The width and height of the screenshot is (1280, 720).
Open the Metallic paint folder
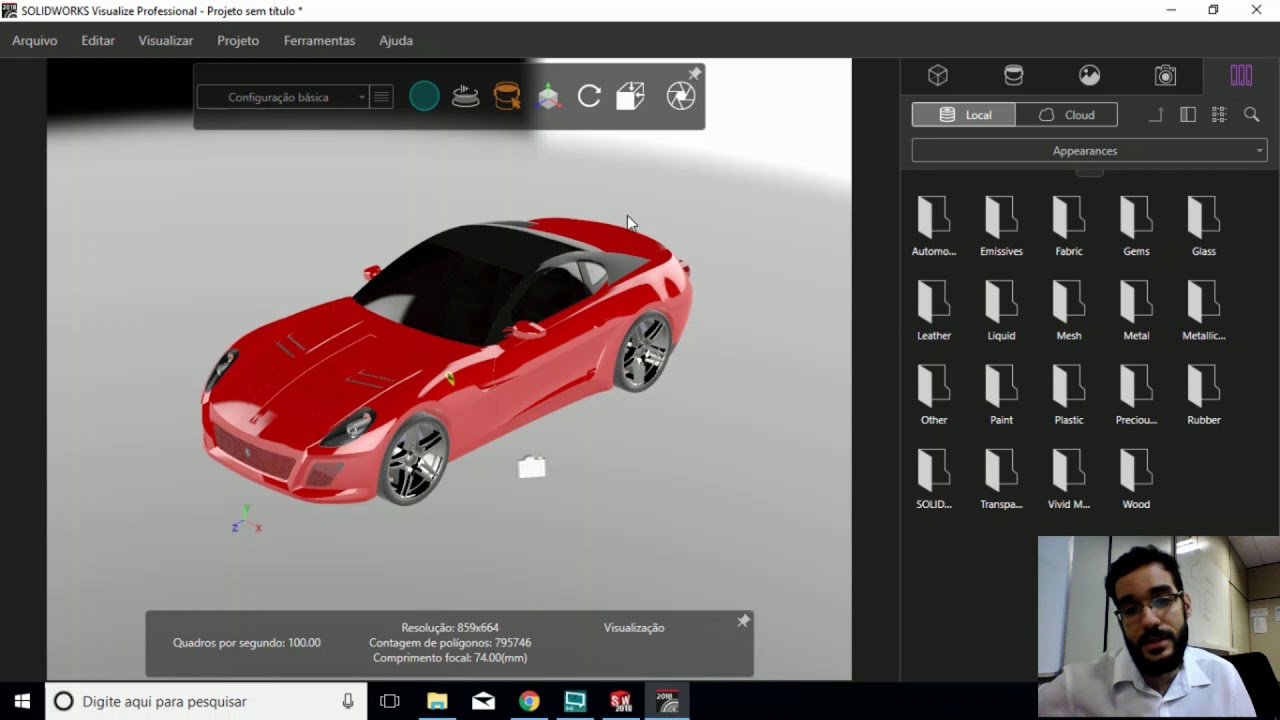[x=1204, y=310]
